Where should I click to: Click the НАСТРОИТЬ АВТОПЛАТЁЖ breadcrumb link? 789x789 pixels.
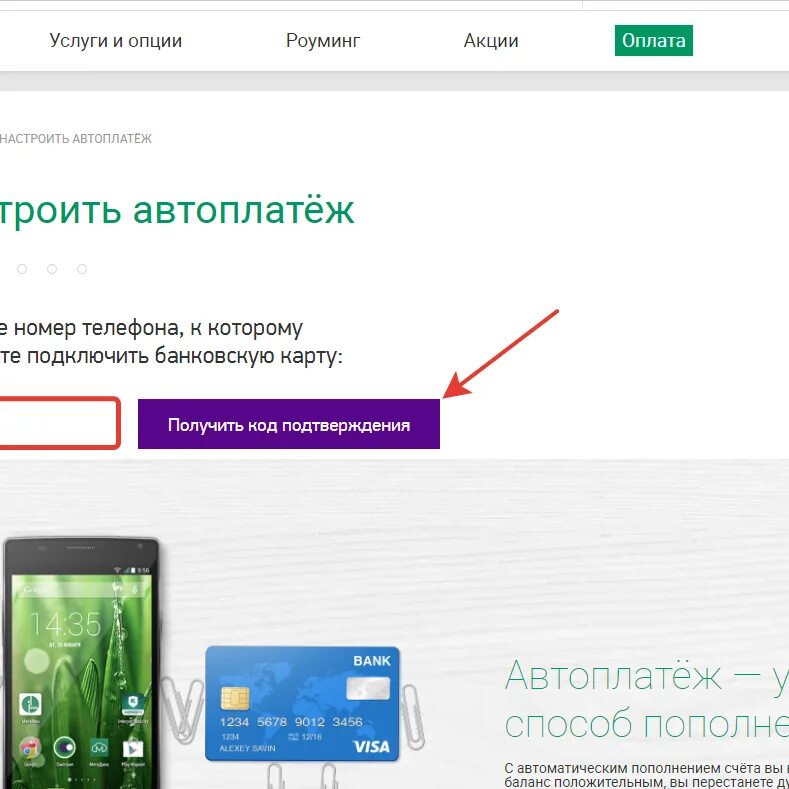click(75, 138)
